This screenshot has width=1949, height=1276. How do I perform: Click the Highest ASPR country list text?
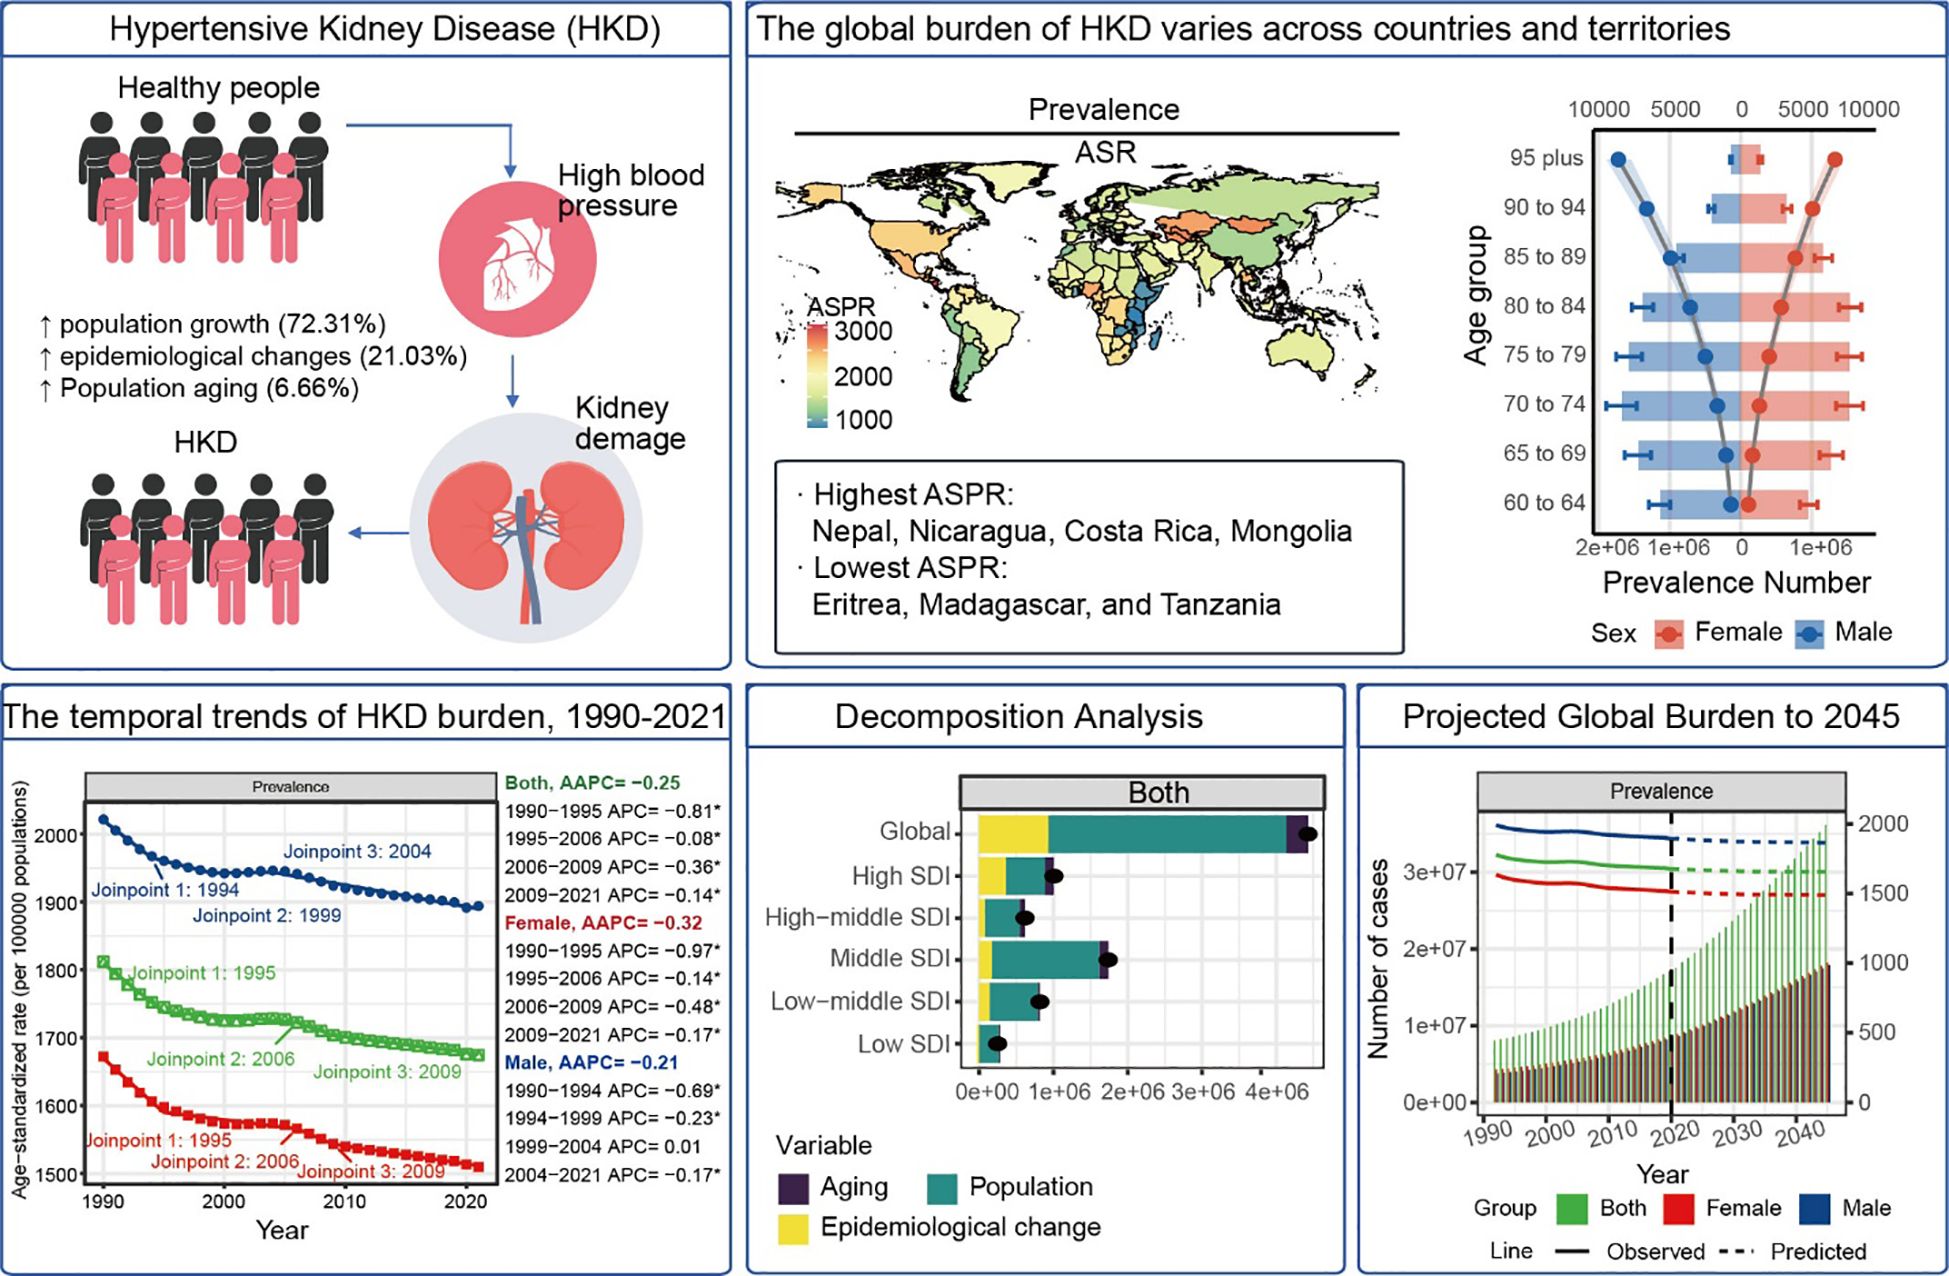pos(1081,531)
